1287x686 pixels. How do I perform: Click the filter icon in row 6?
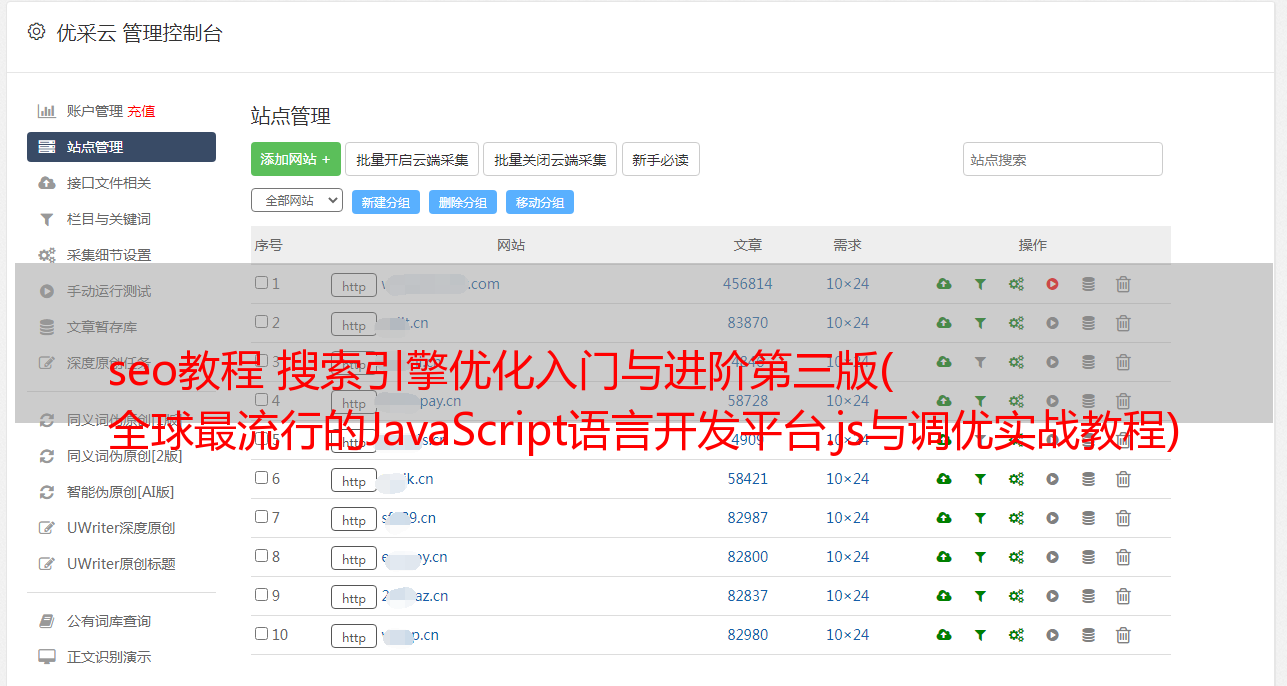click(980, 479)
